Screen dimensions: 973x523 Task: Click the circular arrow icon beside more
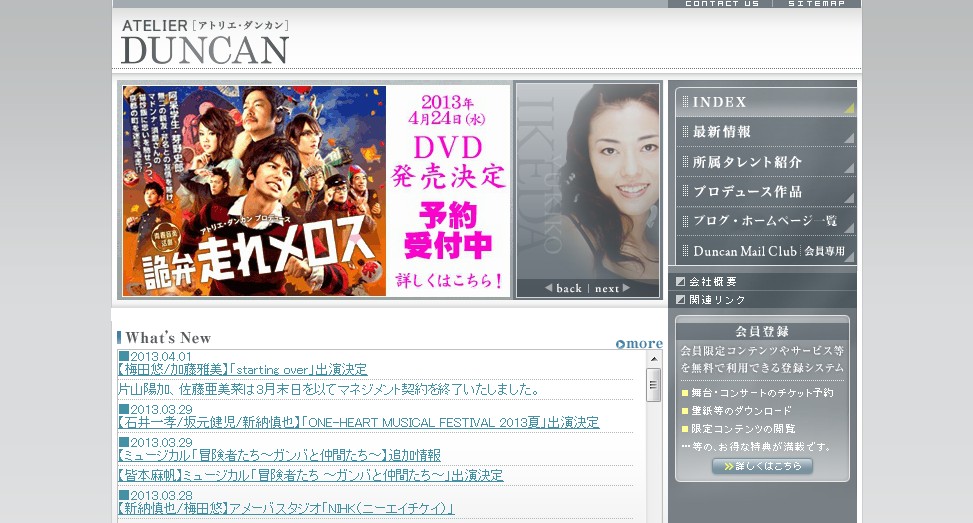pyautogui.click(x=620, y=344)
